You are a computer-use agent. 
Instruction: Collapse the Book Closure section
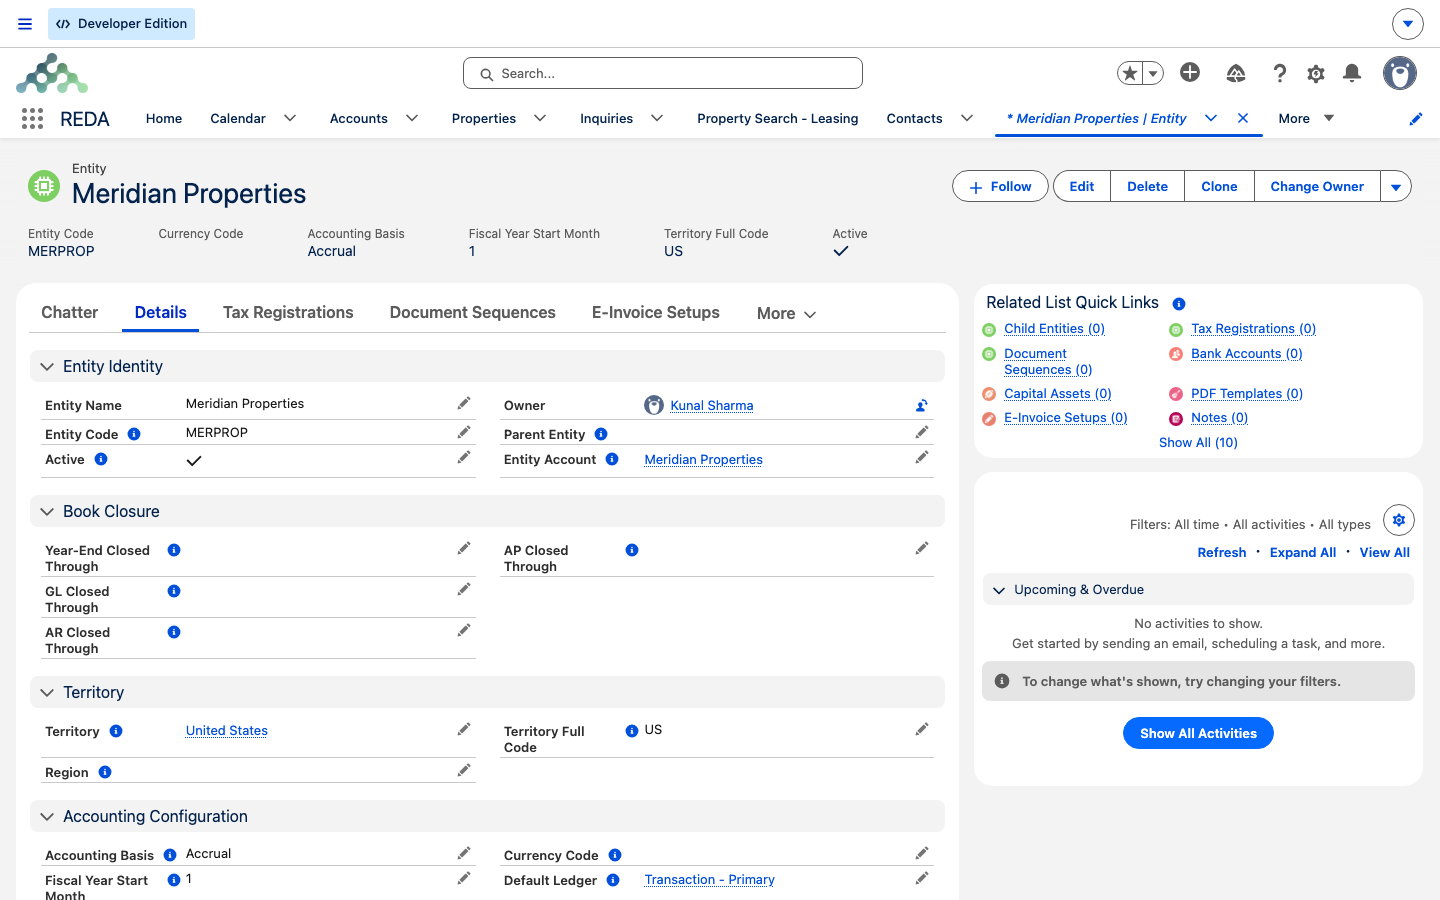click(46, 512)
